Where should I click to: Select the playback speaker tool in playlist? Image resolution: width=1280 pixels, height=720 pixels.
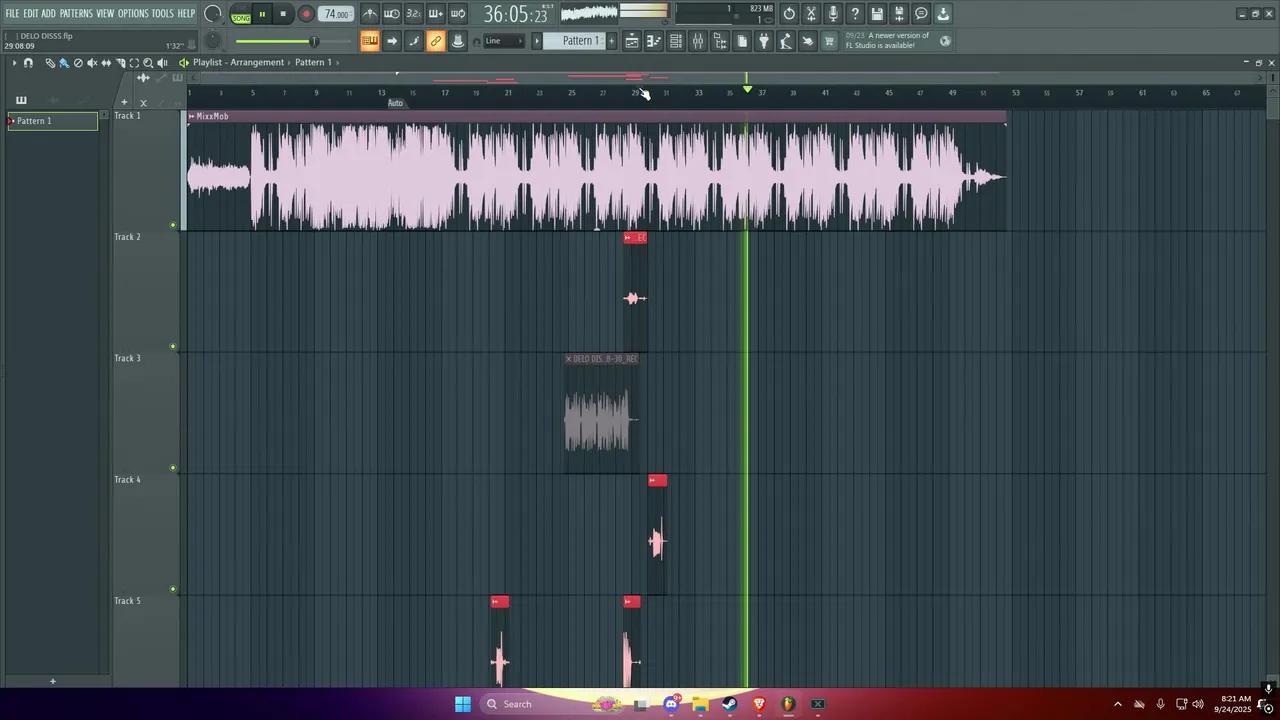pos(162,63)
